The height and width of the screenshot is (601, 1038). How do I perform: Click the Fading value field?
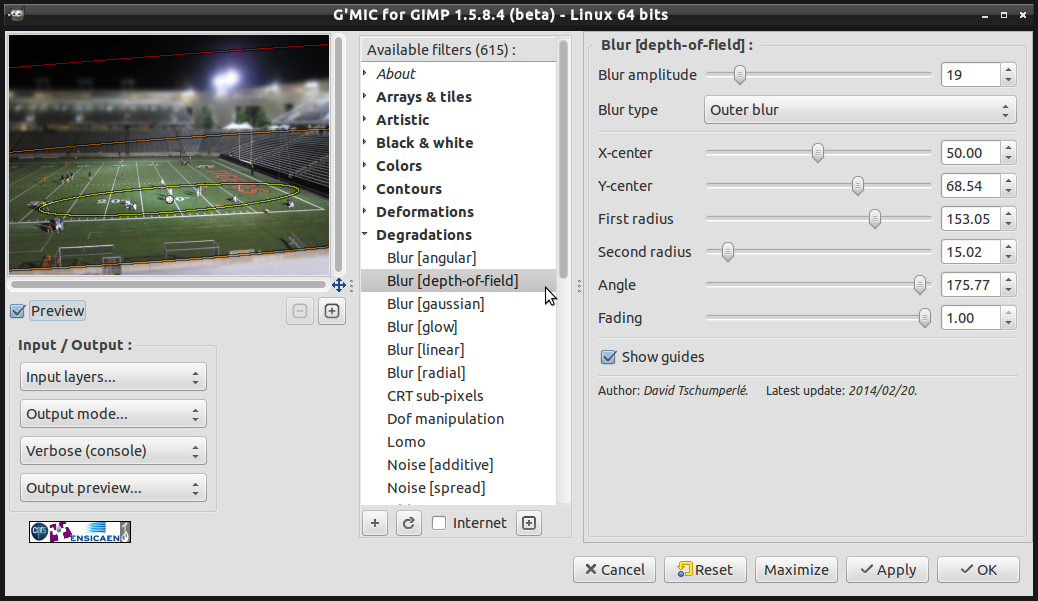pos(970,318)
